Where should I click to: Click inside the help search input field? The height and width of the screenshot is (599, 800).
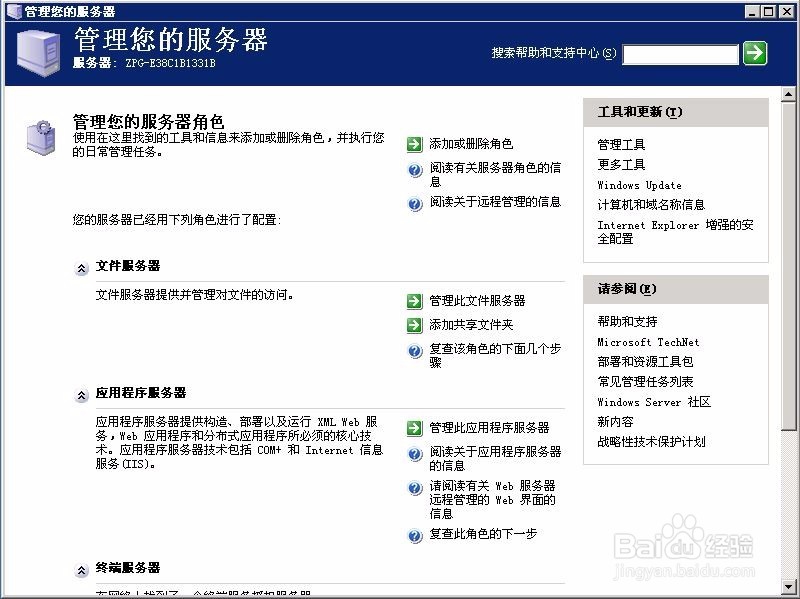tap(680, 54)
